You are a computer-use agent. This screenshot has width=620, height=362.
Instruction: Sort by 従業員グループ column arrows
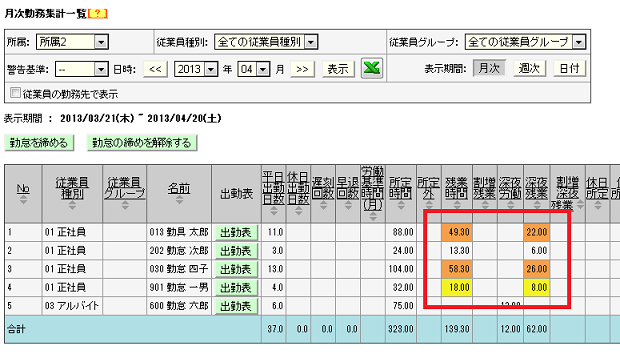tap(125, 205)
